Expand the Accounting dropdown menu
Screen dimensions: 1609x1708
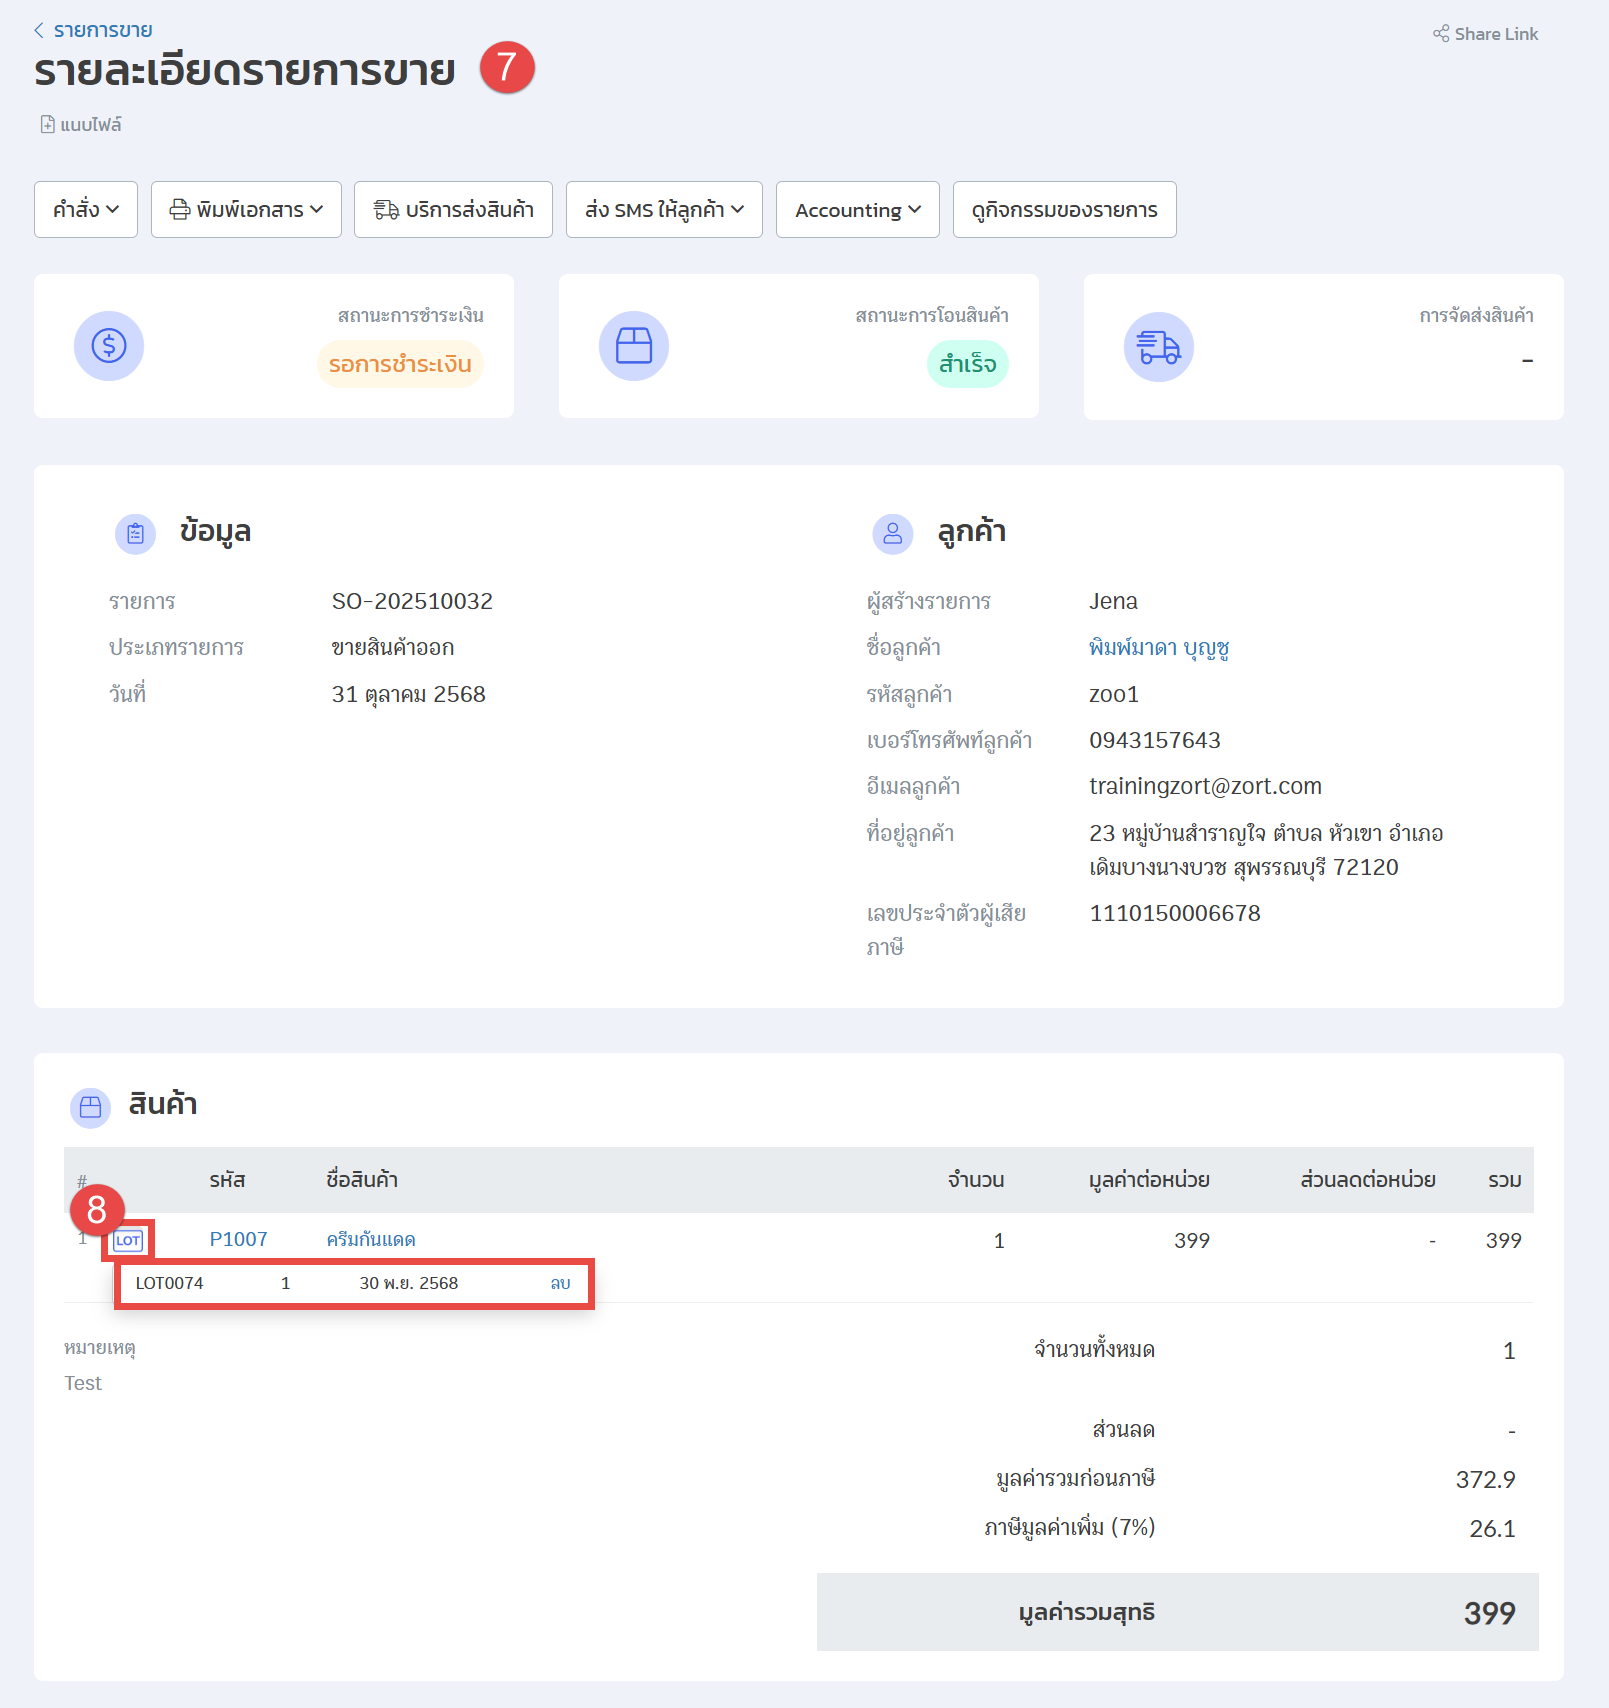click(x=857, y=210)
